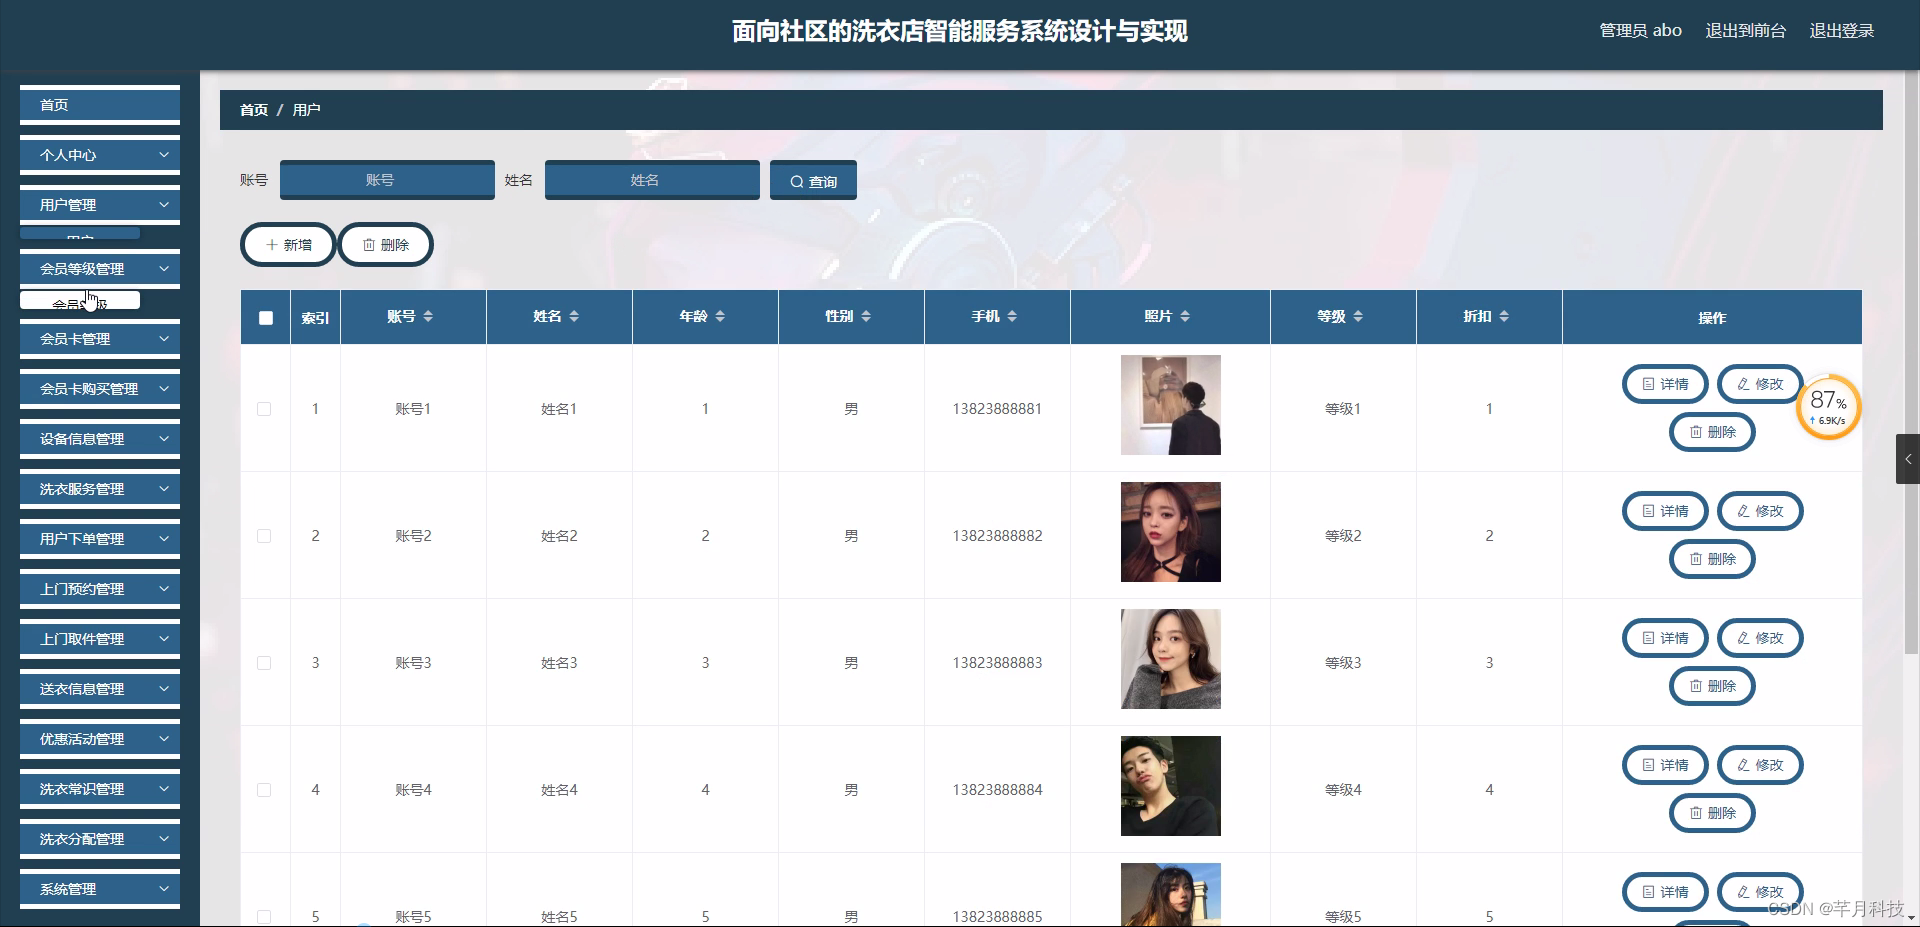The image size is (1920, 927).
Task: Click the pencil icon on row 2's 修改 button
Action: click(x=1744, y=510)
